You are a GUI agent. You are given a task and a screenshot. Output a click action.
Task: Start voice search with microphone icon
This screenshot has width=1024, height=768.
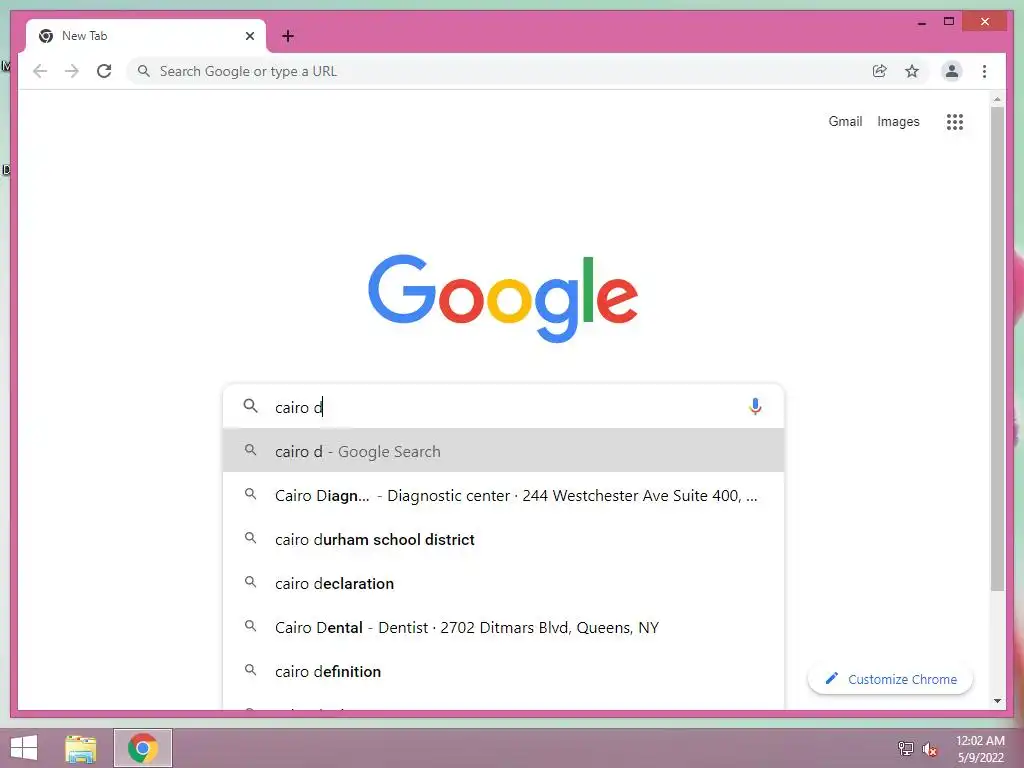[755, 406]
